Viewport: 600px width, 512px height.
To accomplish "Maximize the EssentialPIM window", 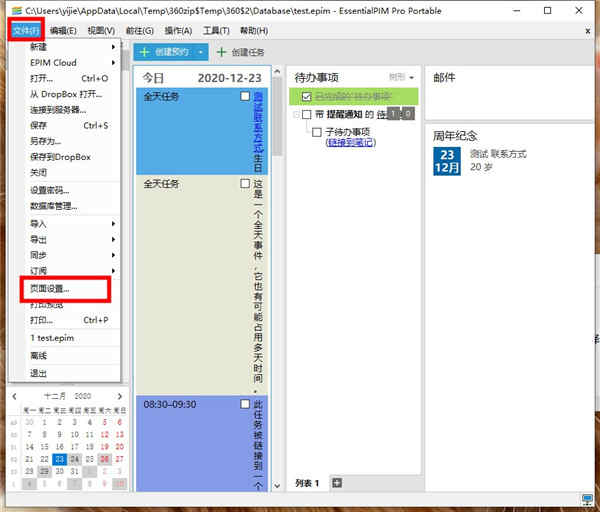I will click(548, 11).
